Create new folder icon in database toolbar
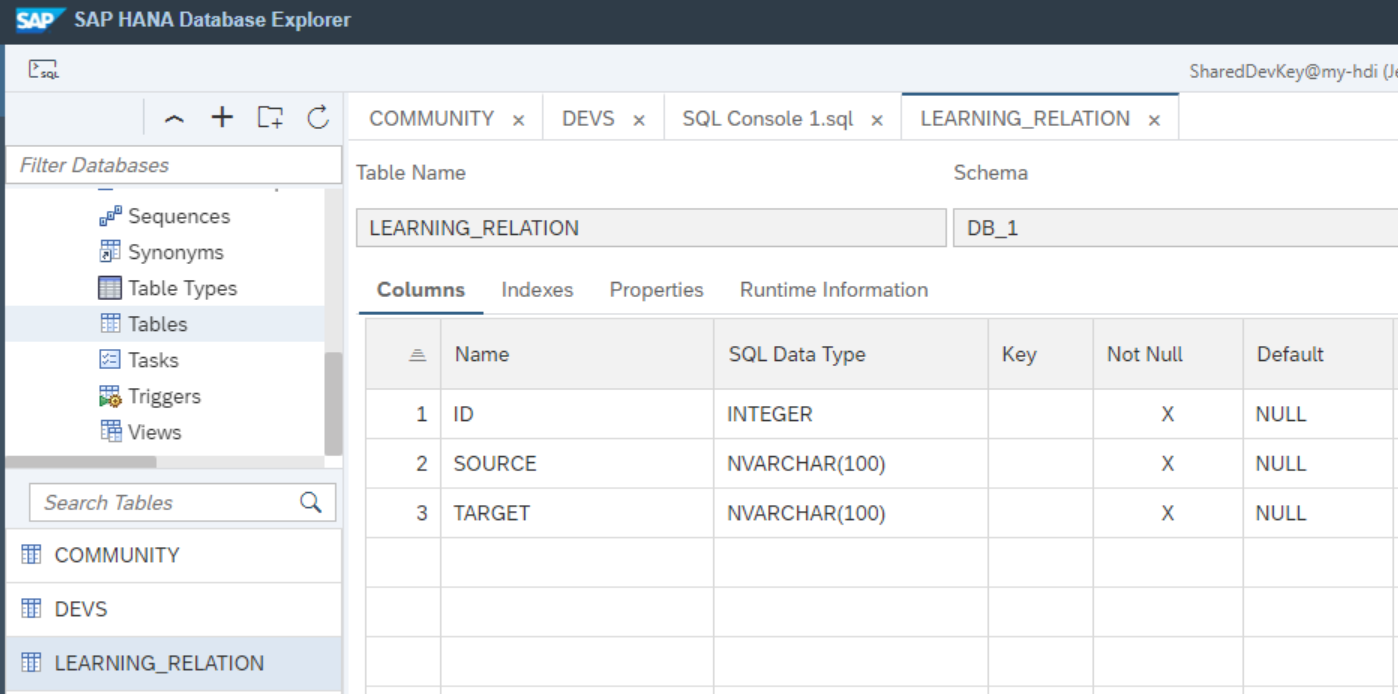Viewport: 1398px width, 694px height. [270, 117]
